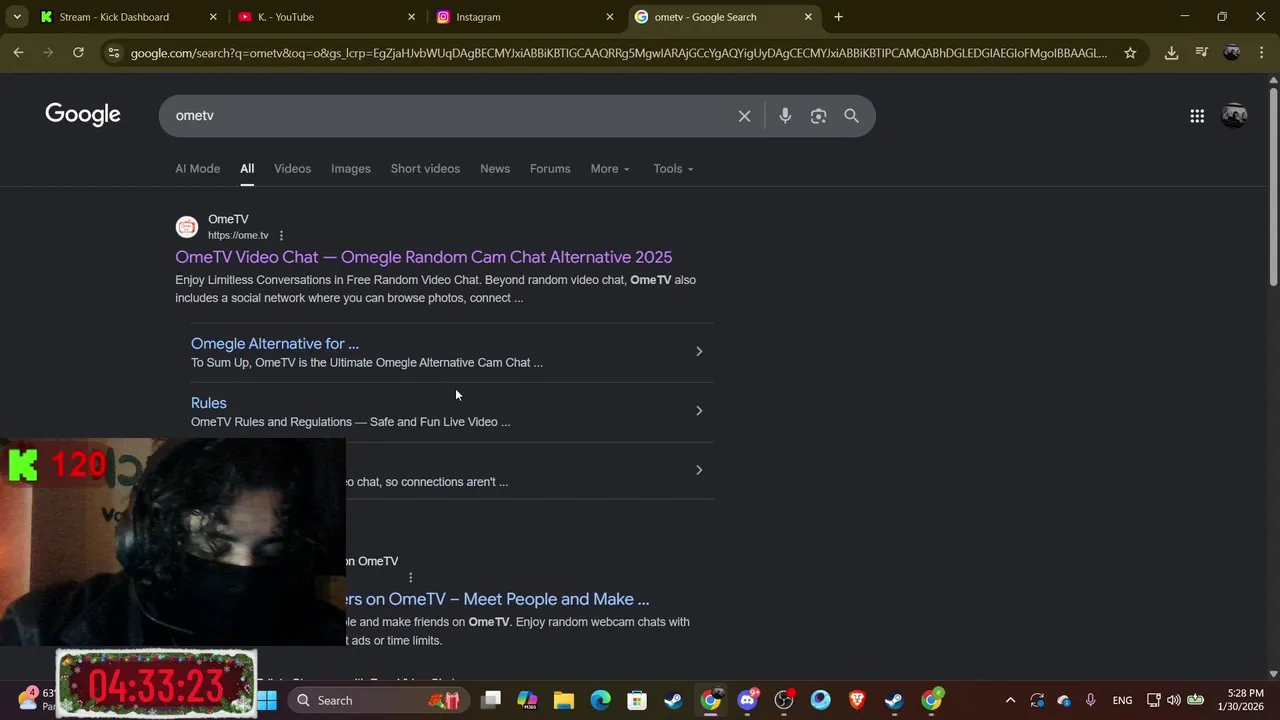The width and height of the screenshot is (1280, 720).
Task: Open Chrome three-dot menu
Action: [1261, 53]
